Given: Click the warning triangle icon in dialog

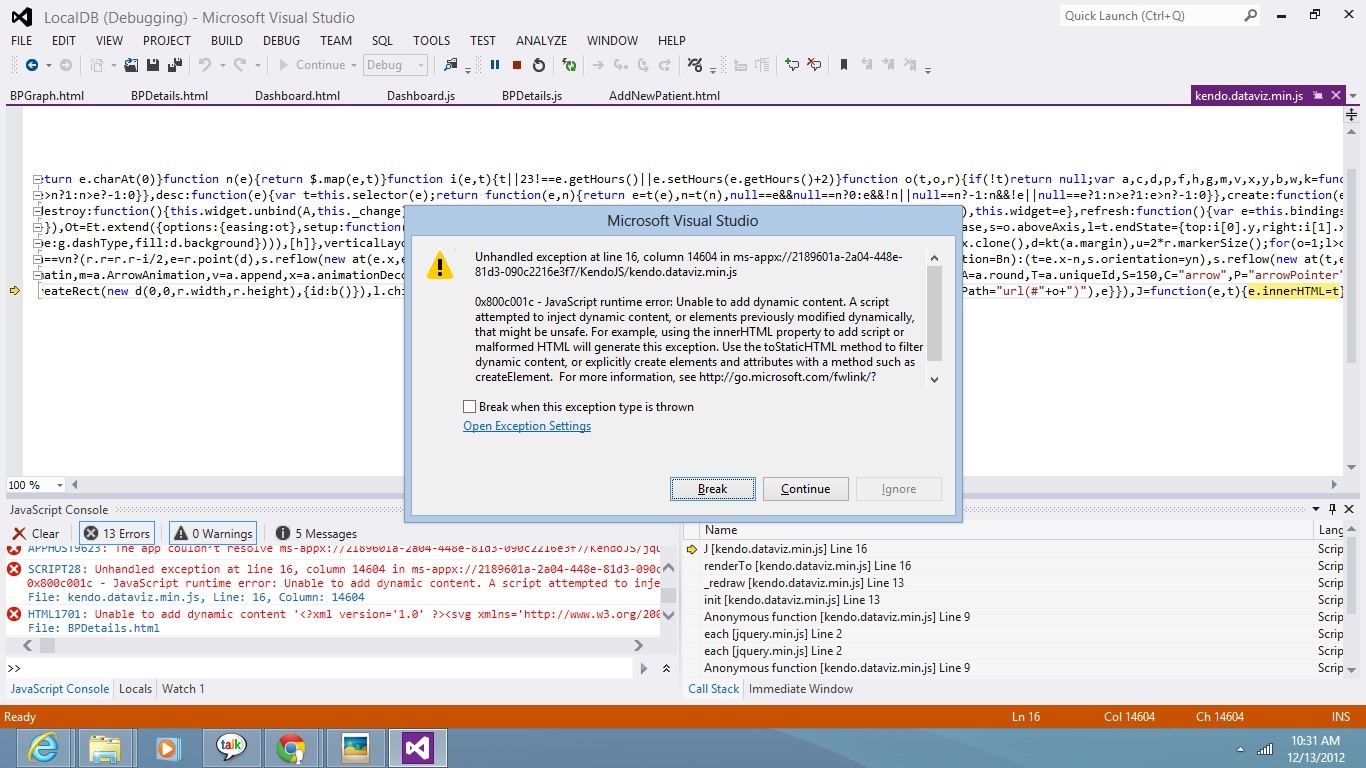Looking at the screenshot, I should pos(440,265).
